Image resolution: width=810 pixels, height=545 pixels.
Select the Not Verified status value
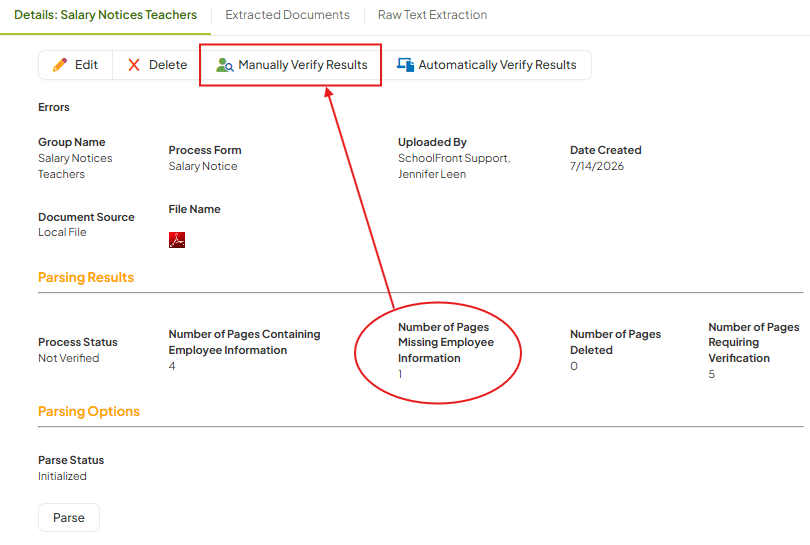[x=69, y=358]
